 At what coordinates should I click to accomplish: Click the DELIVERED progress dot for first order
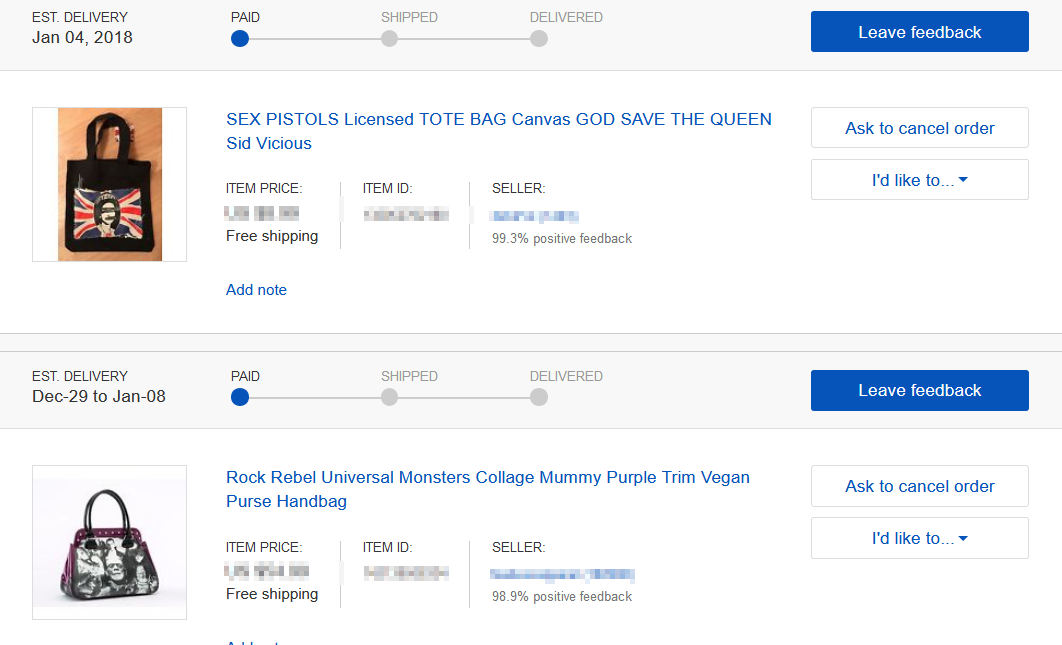click(539, 38)
